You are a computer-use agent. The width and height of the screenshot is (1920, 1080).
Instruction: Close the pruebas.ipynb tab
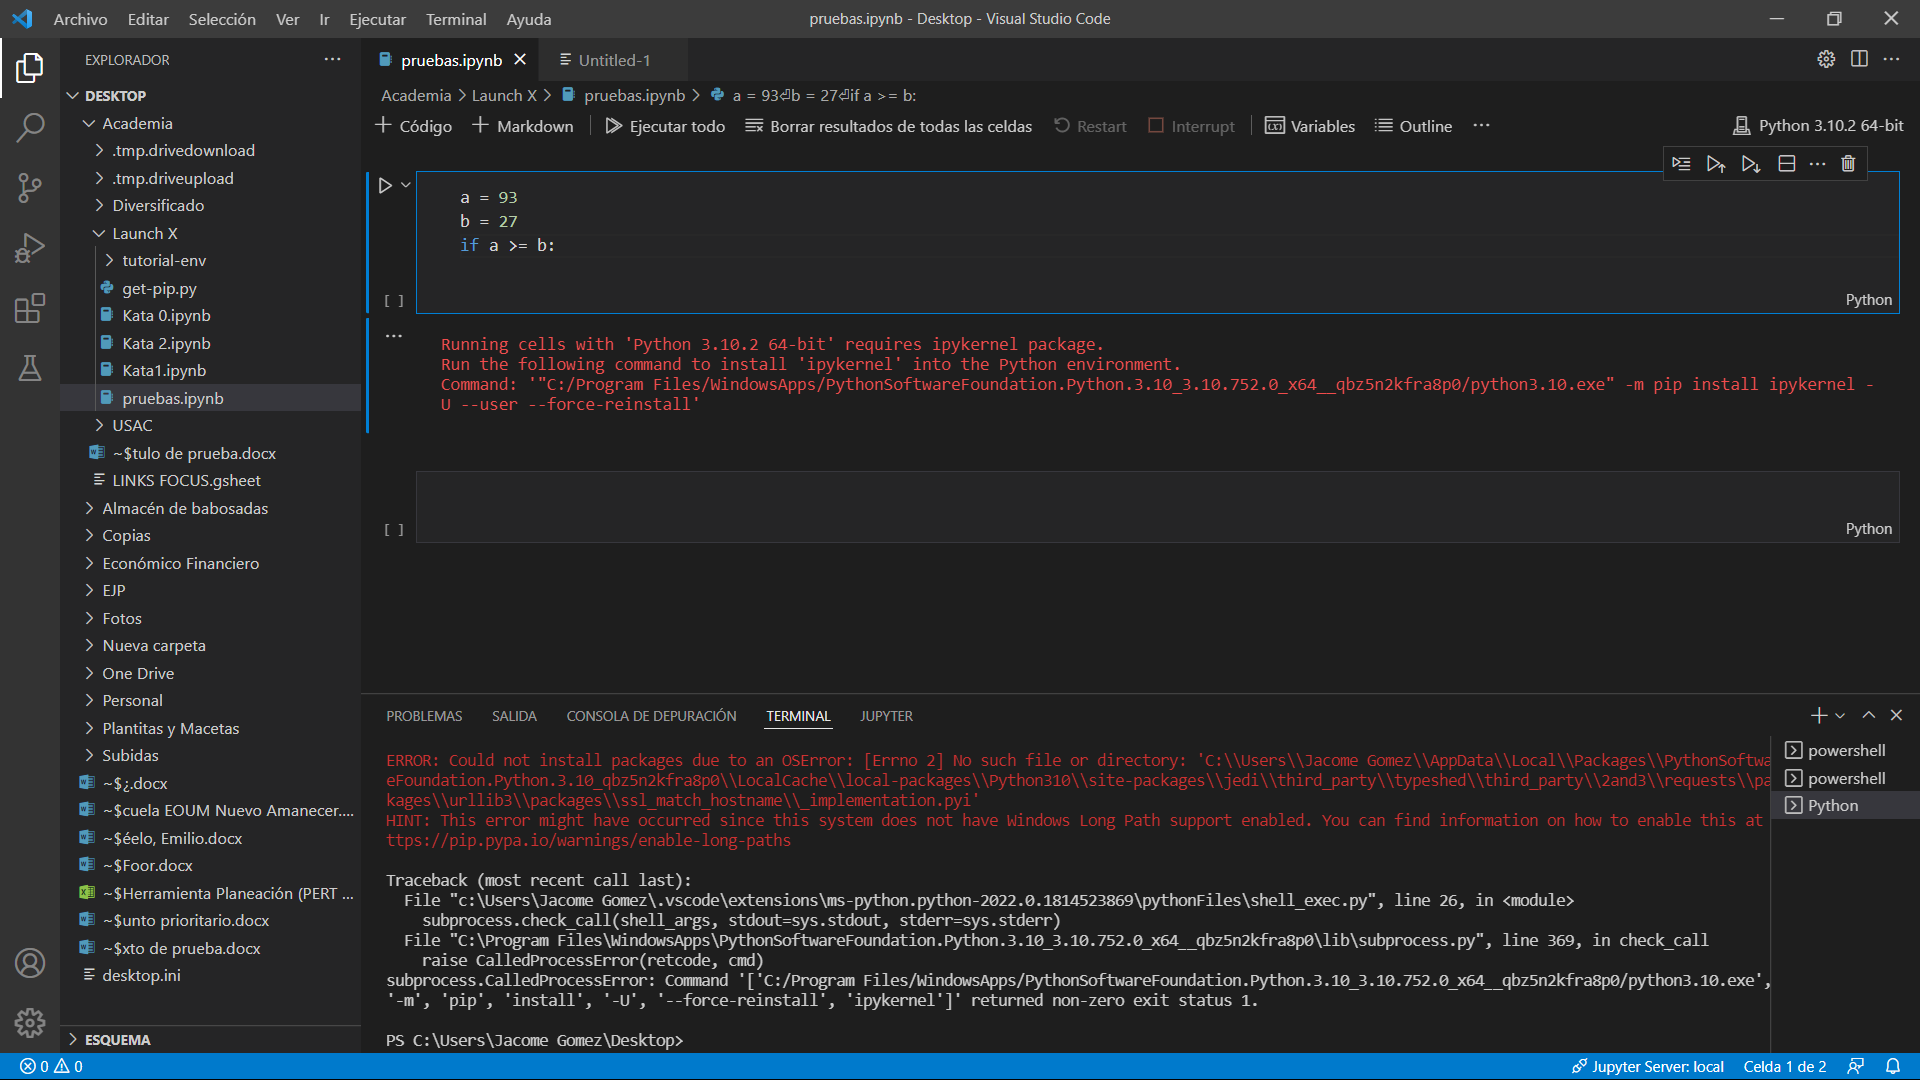(520, 60)
